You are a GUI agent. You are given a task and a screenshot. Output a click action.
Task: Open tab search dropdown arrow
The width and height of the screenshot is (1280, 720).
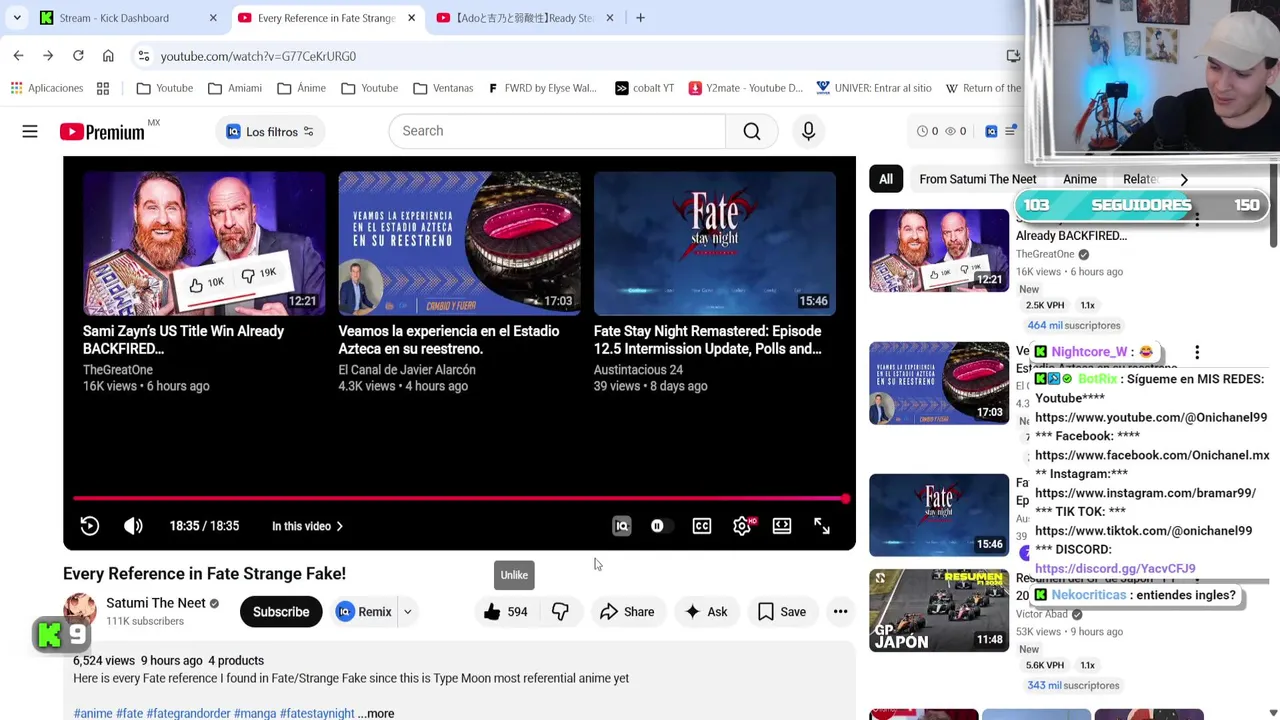point(17,18)
